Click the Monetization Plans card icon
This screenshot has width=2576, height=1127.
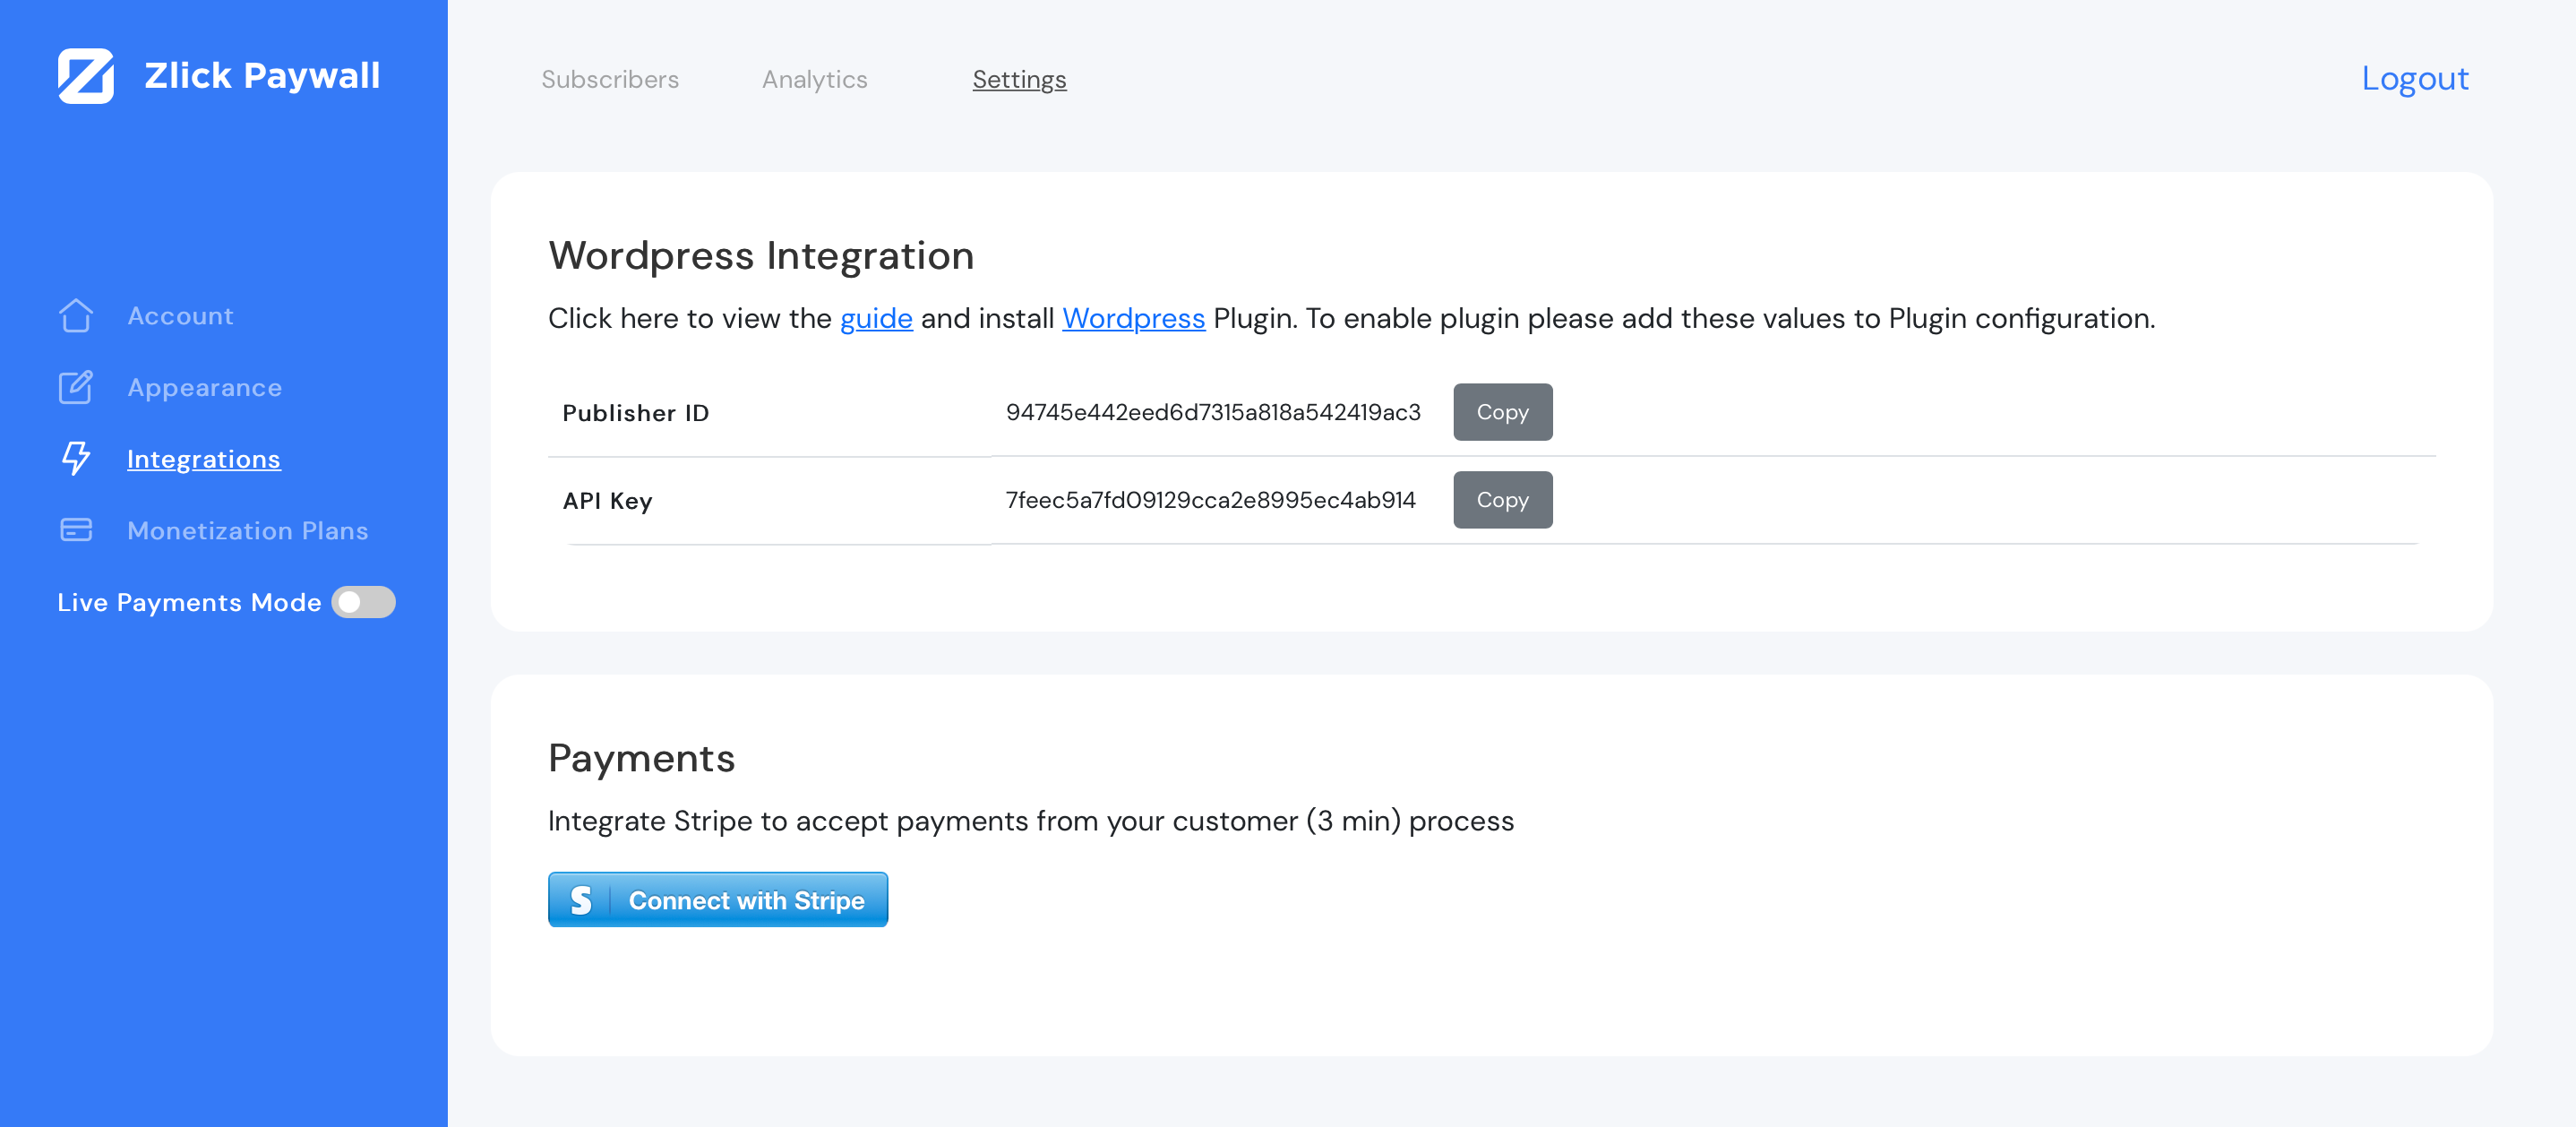(x=76, y=530)
